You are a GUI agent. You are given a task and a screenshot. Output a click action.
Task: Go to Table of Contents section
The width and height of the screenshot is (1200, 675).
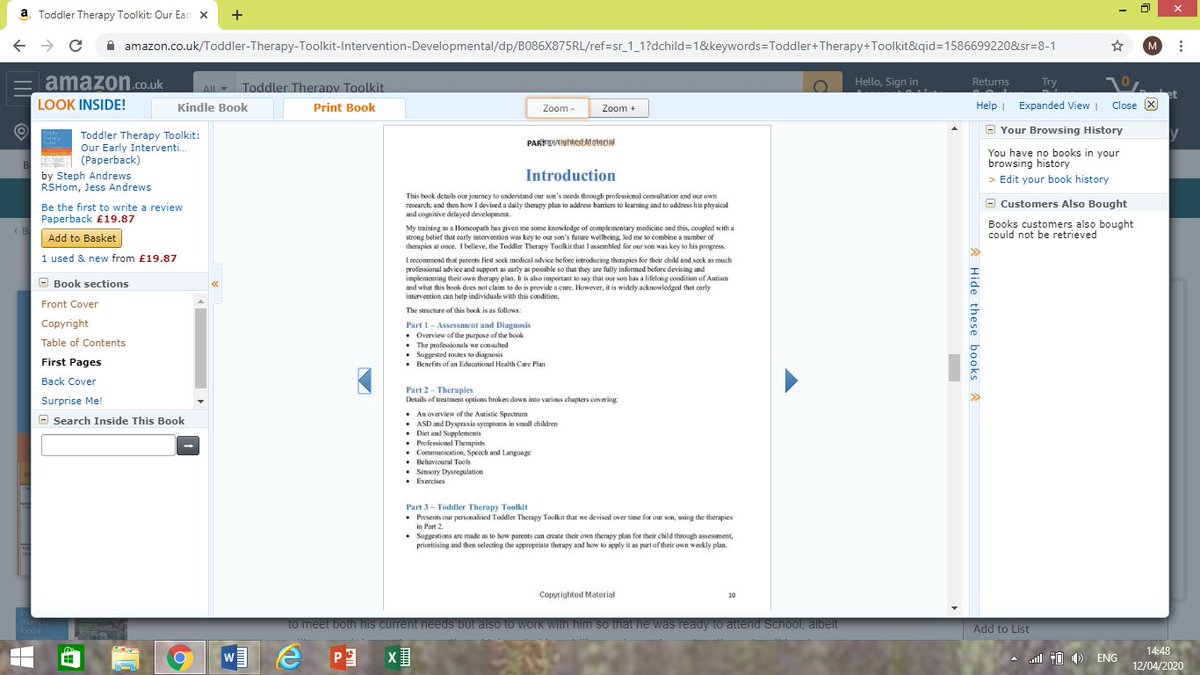click(83, 342)
